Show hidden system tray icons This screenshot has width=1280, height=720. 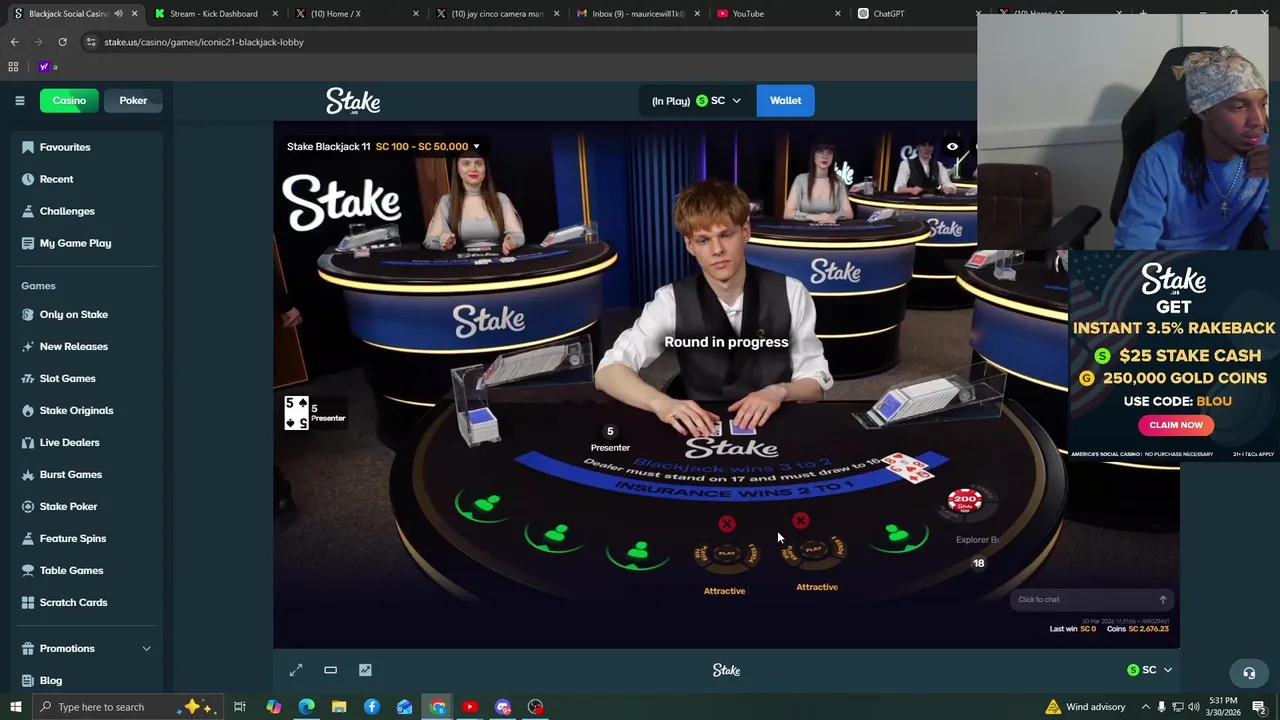1146,707
